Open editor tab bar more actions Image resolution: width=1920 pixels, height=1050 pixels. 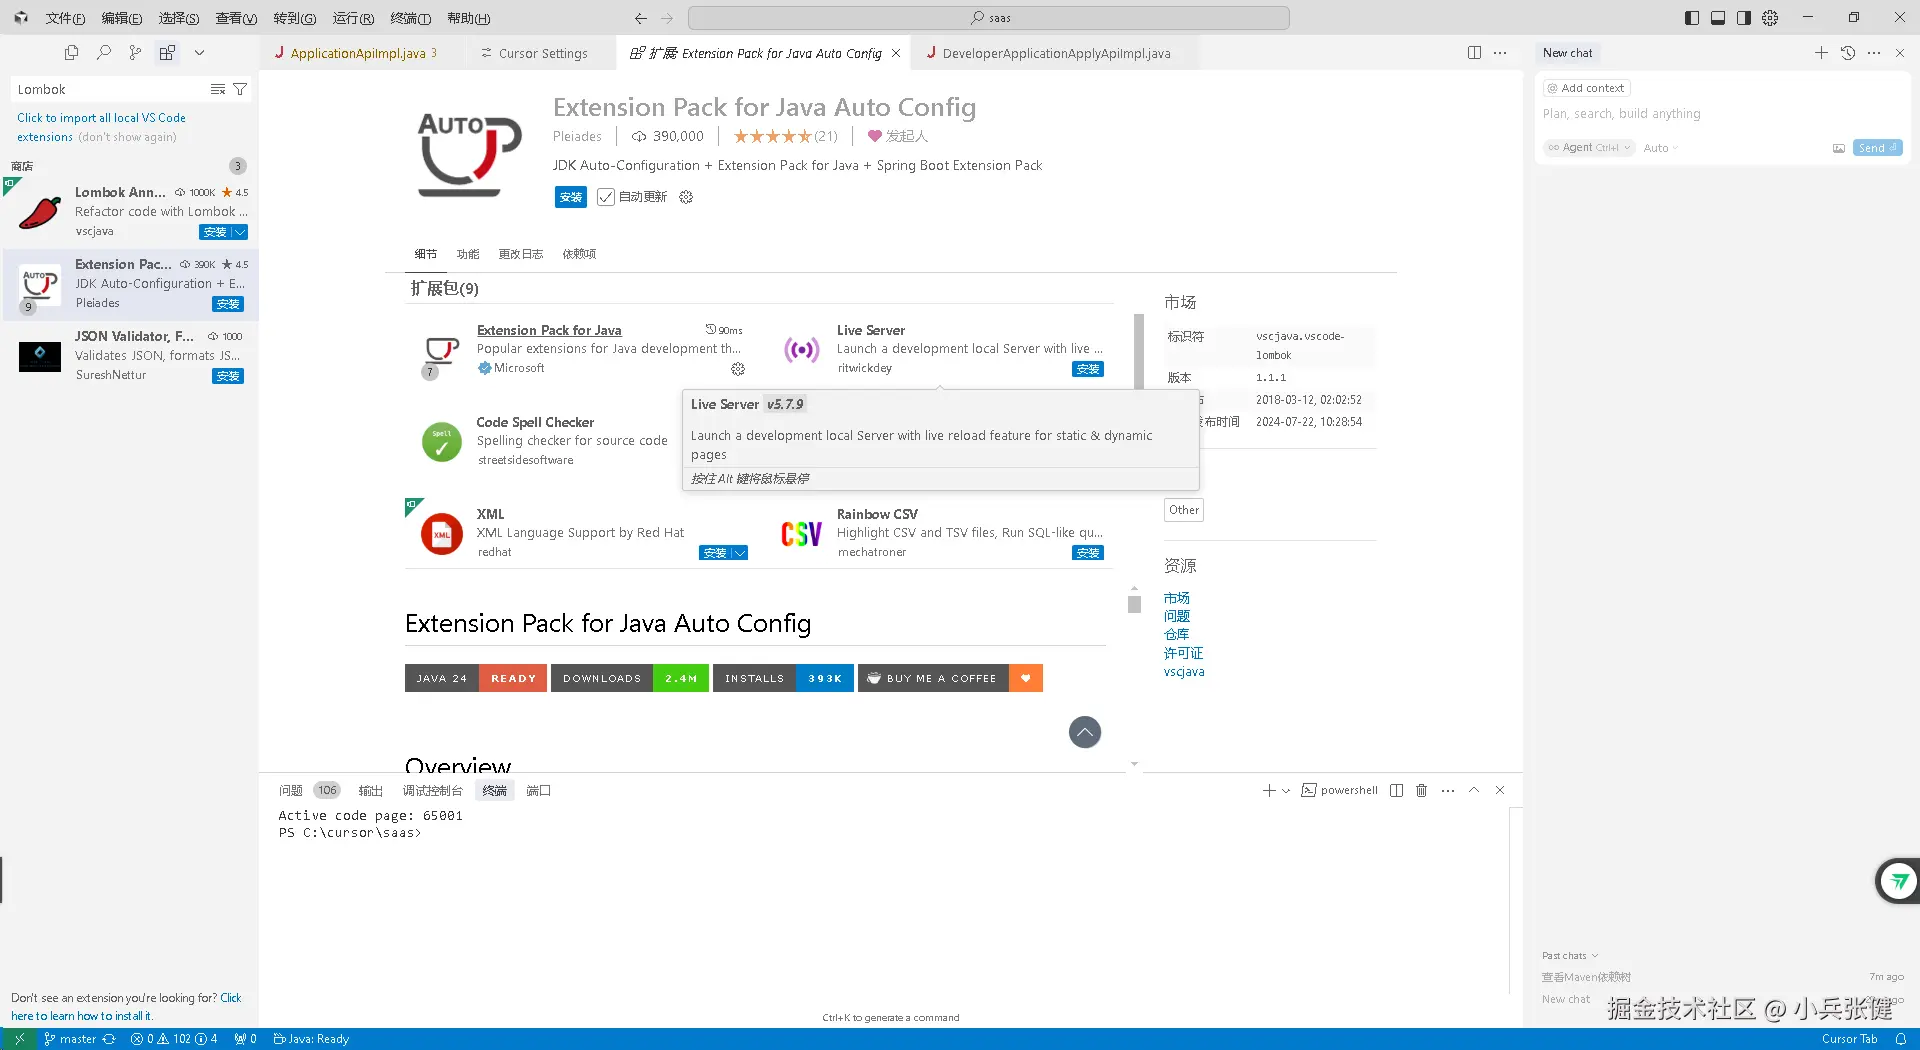coord(1500,53)
